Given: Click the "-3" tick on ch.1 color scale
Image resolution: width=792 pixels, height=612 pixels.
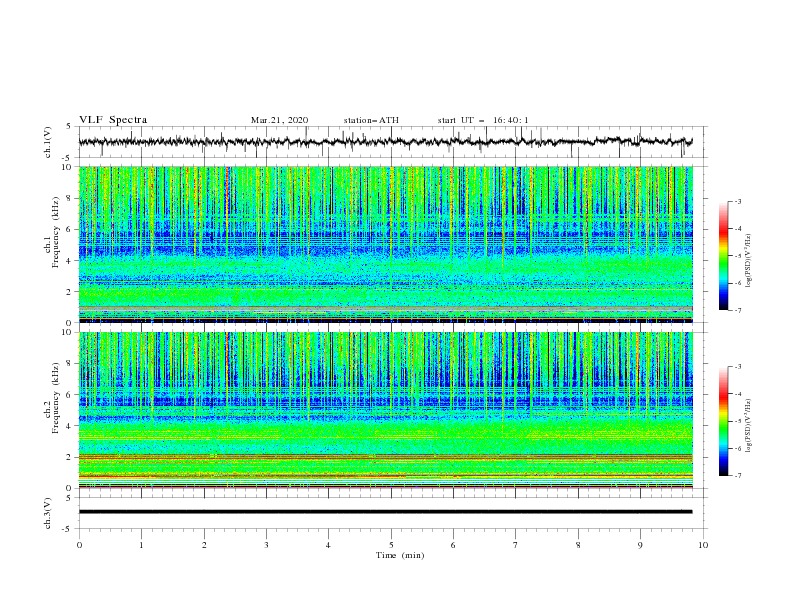Looking at the screenshot, I should coord(738,201).
